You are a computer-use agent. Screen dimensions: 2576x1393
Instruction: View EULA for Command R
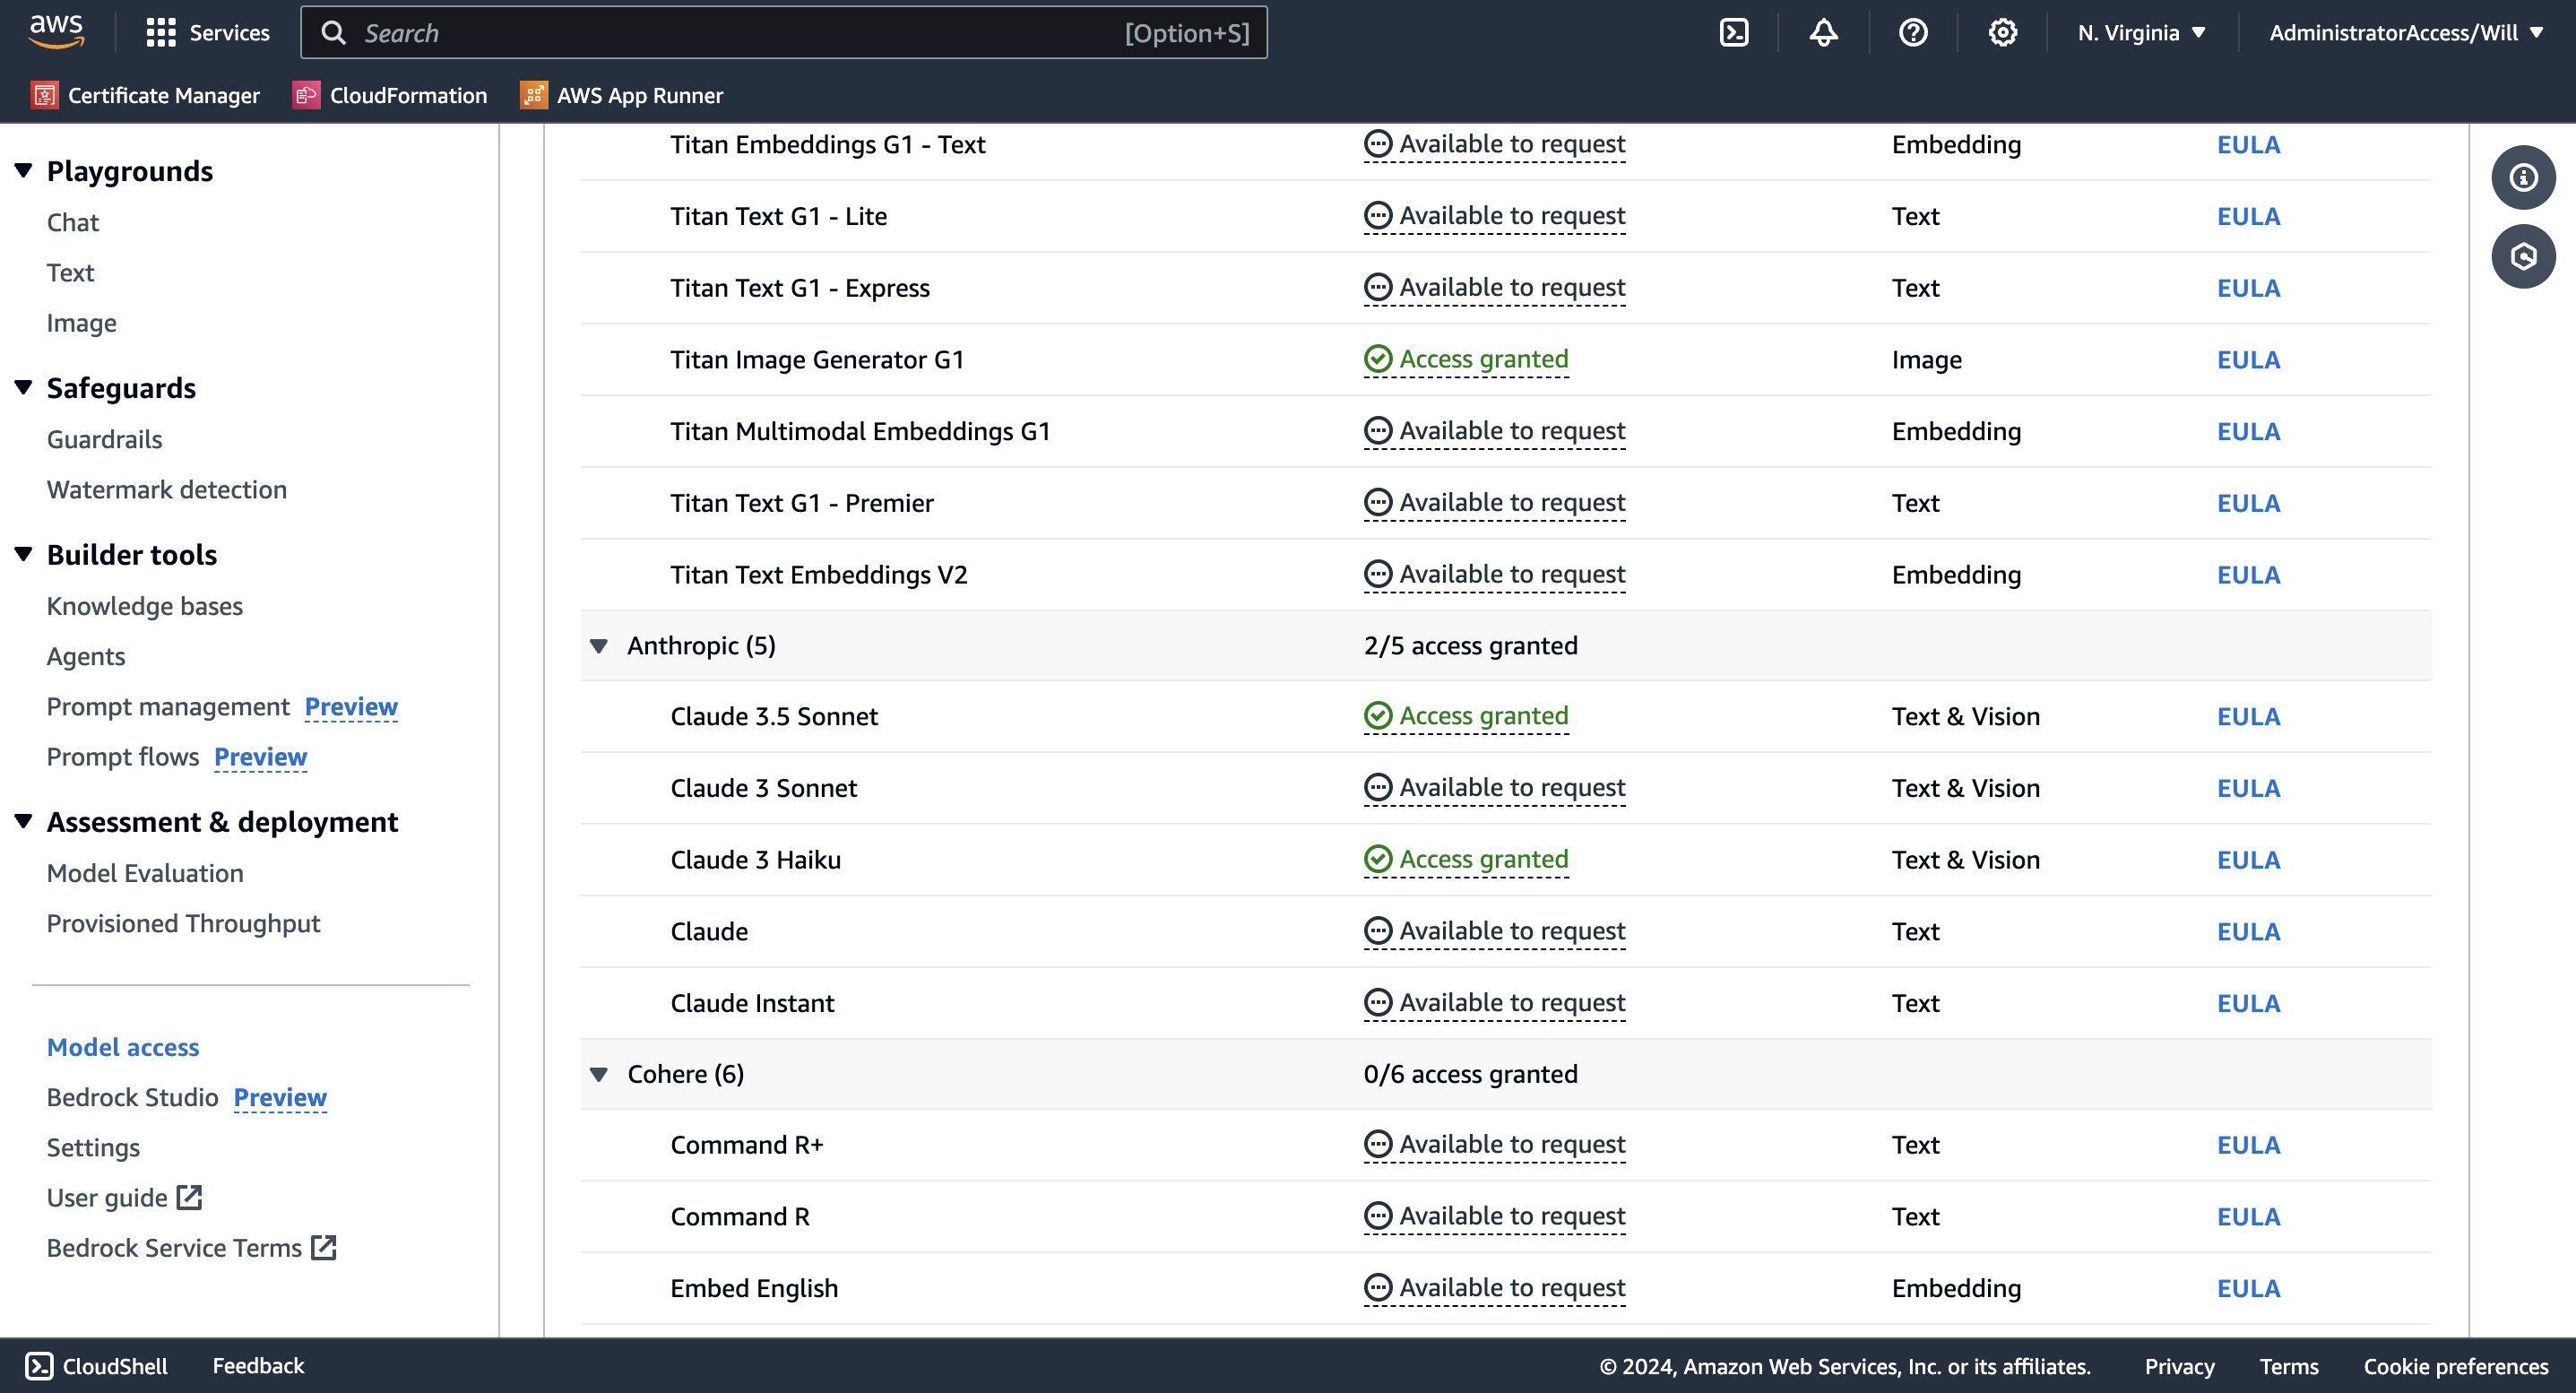pyautogui.click(x=2248, y=1217)
